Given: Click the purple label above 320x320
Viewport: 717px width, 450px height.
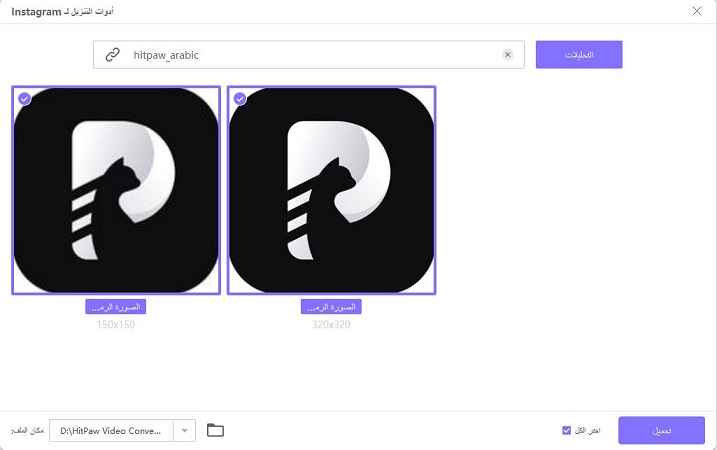Looking at the screenshot, I should 331,307.
